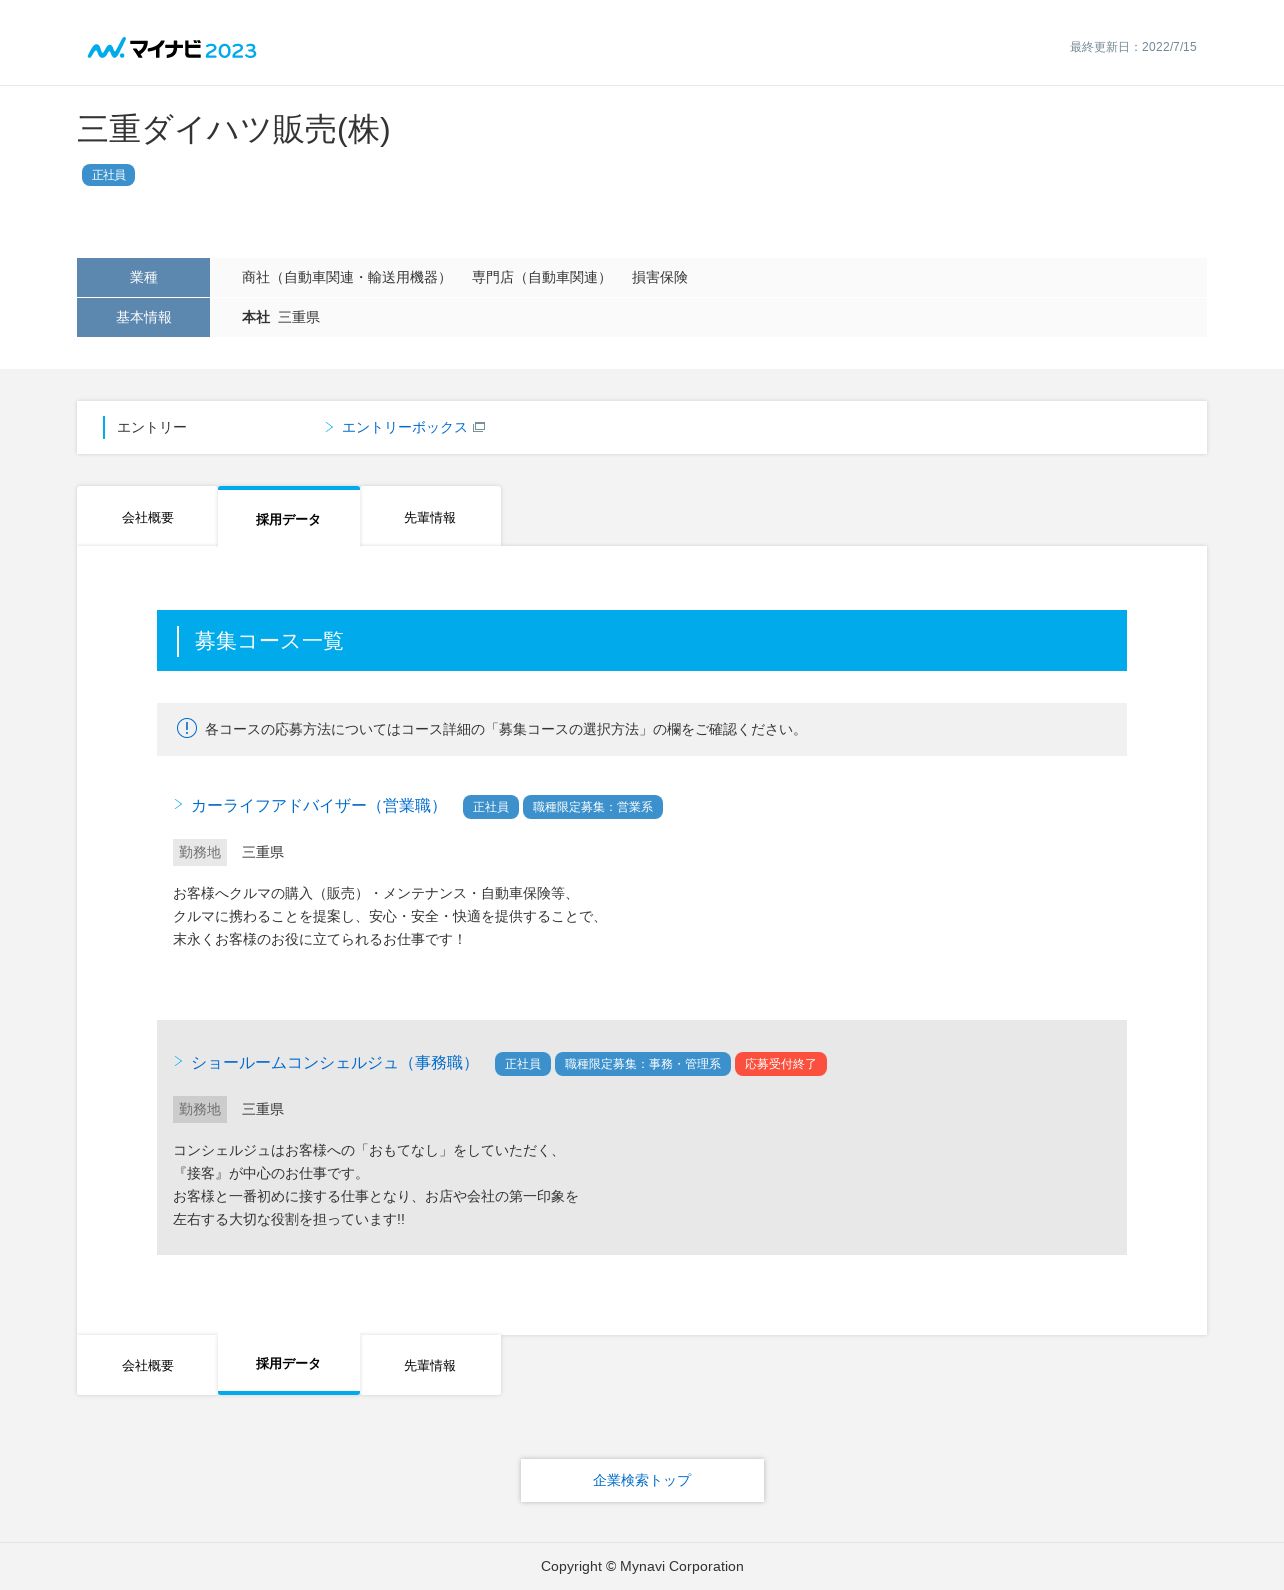Image resolution: width=1284 pixels, height=1590 pixels.
Task: Click 商社（自動車関連・輸送用機器）text
Action: click(346, 277)
